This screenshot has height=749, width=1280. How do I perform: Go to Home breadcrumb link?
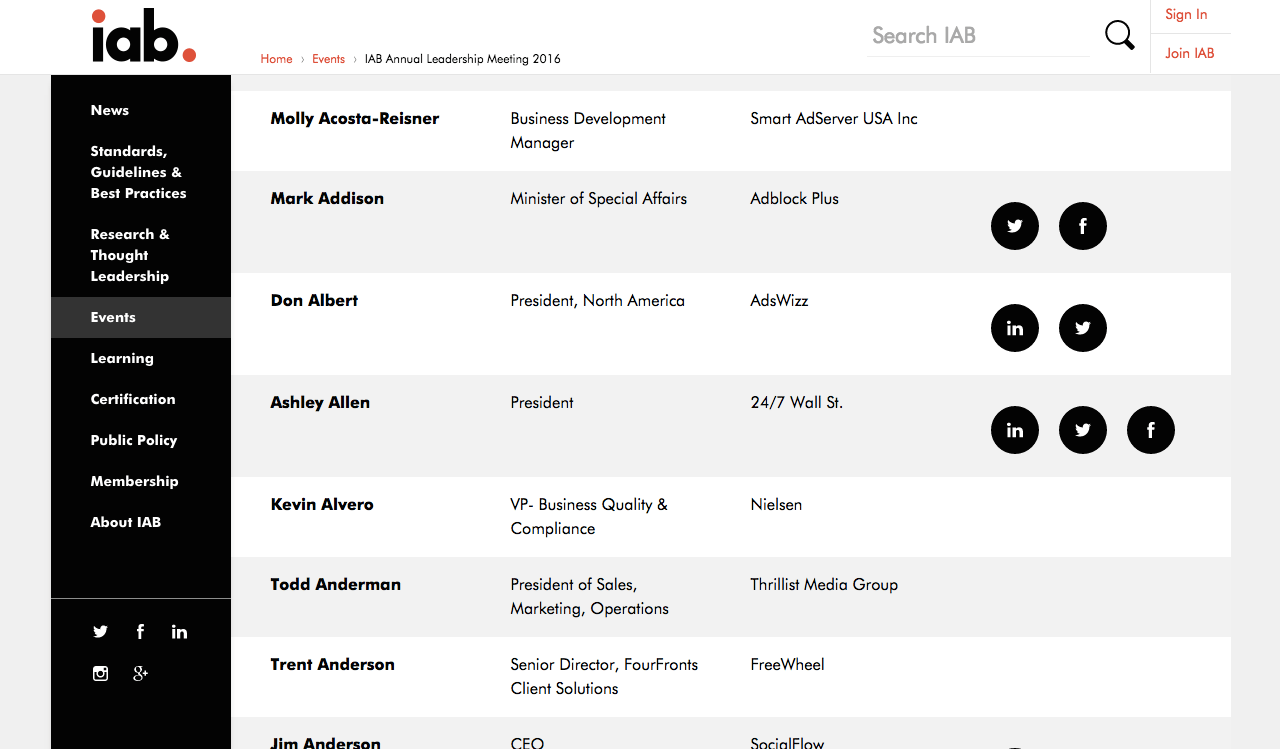coord(276,59)
